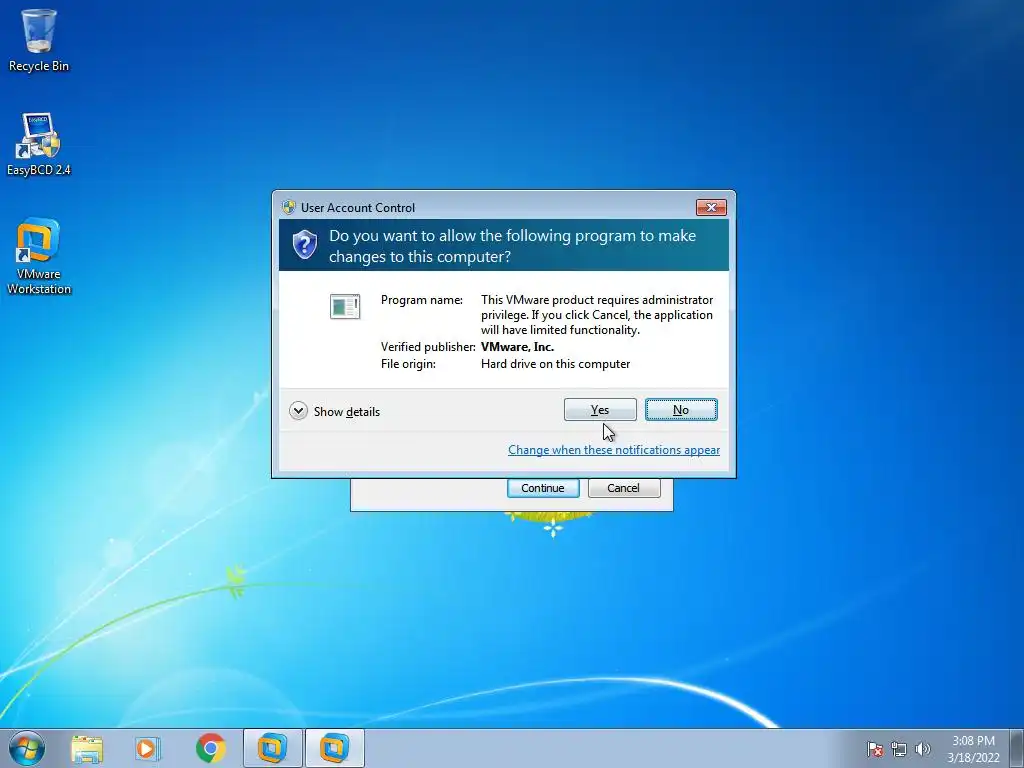
Task: Switch to first VMware taskbar window
Action: click(x=272, y=748)
